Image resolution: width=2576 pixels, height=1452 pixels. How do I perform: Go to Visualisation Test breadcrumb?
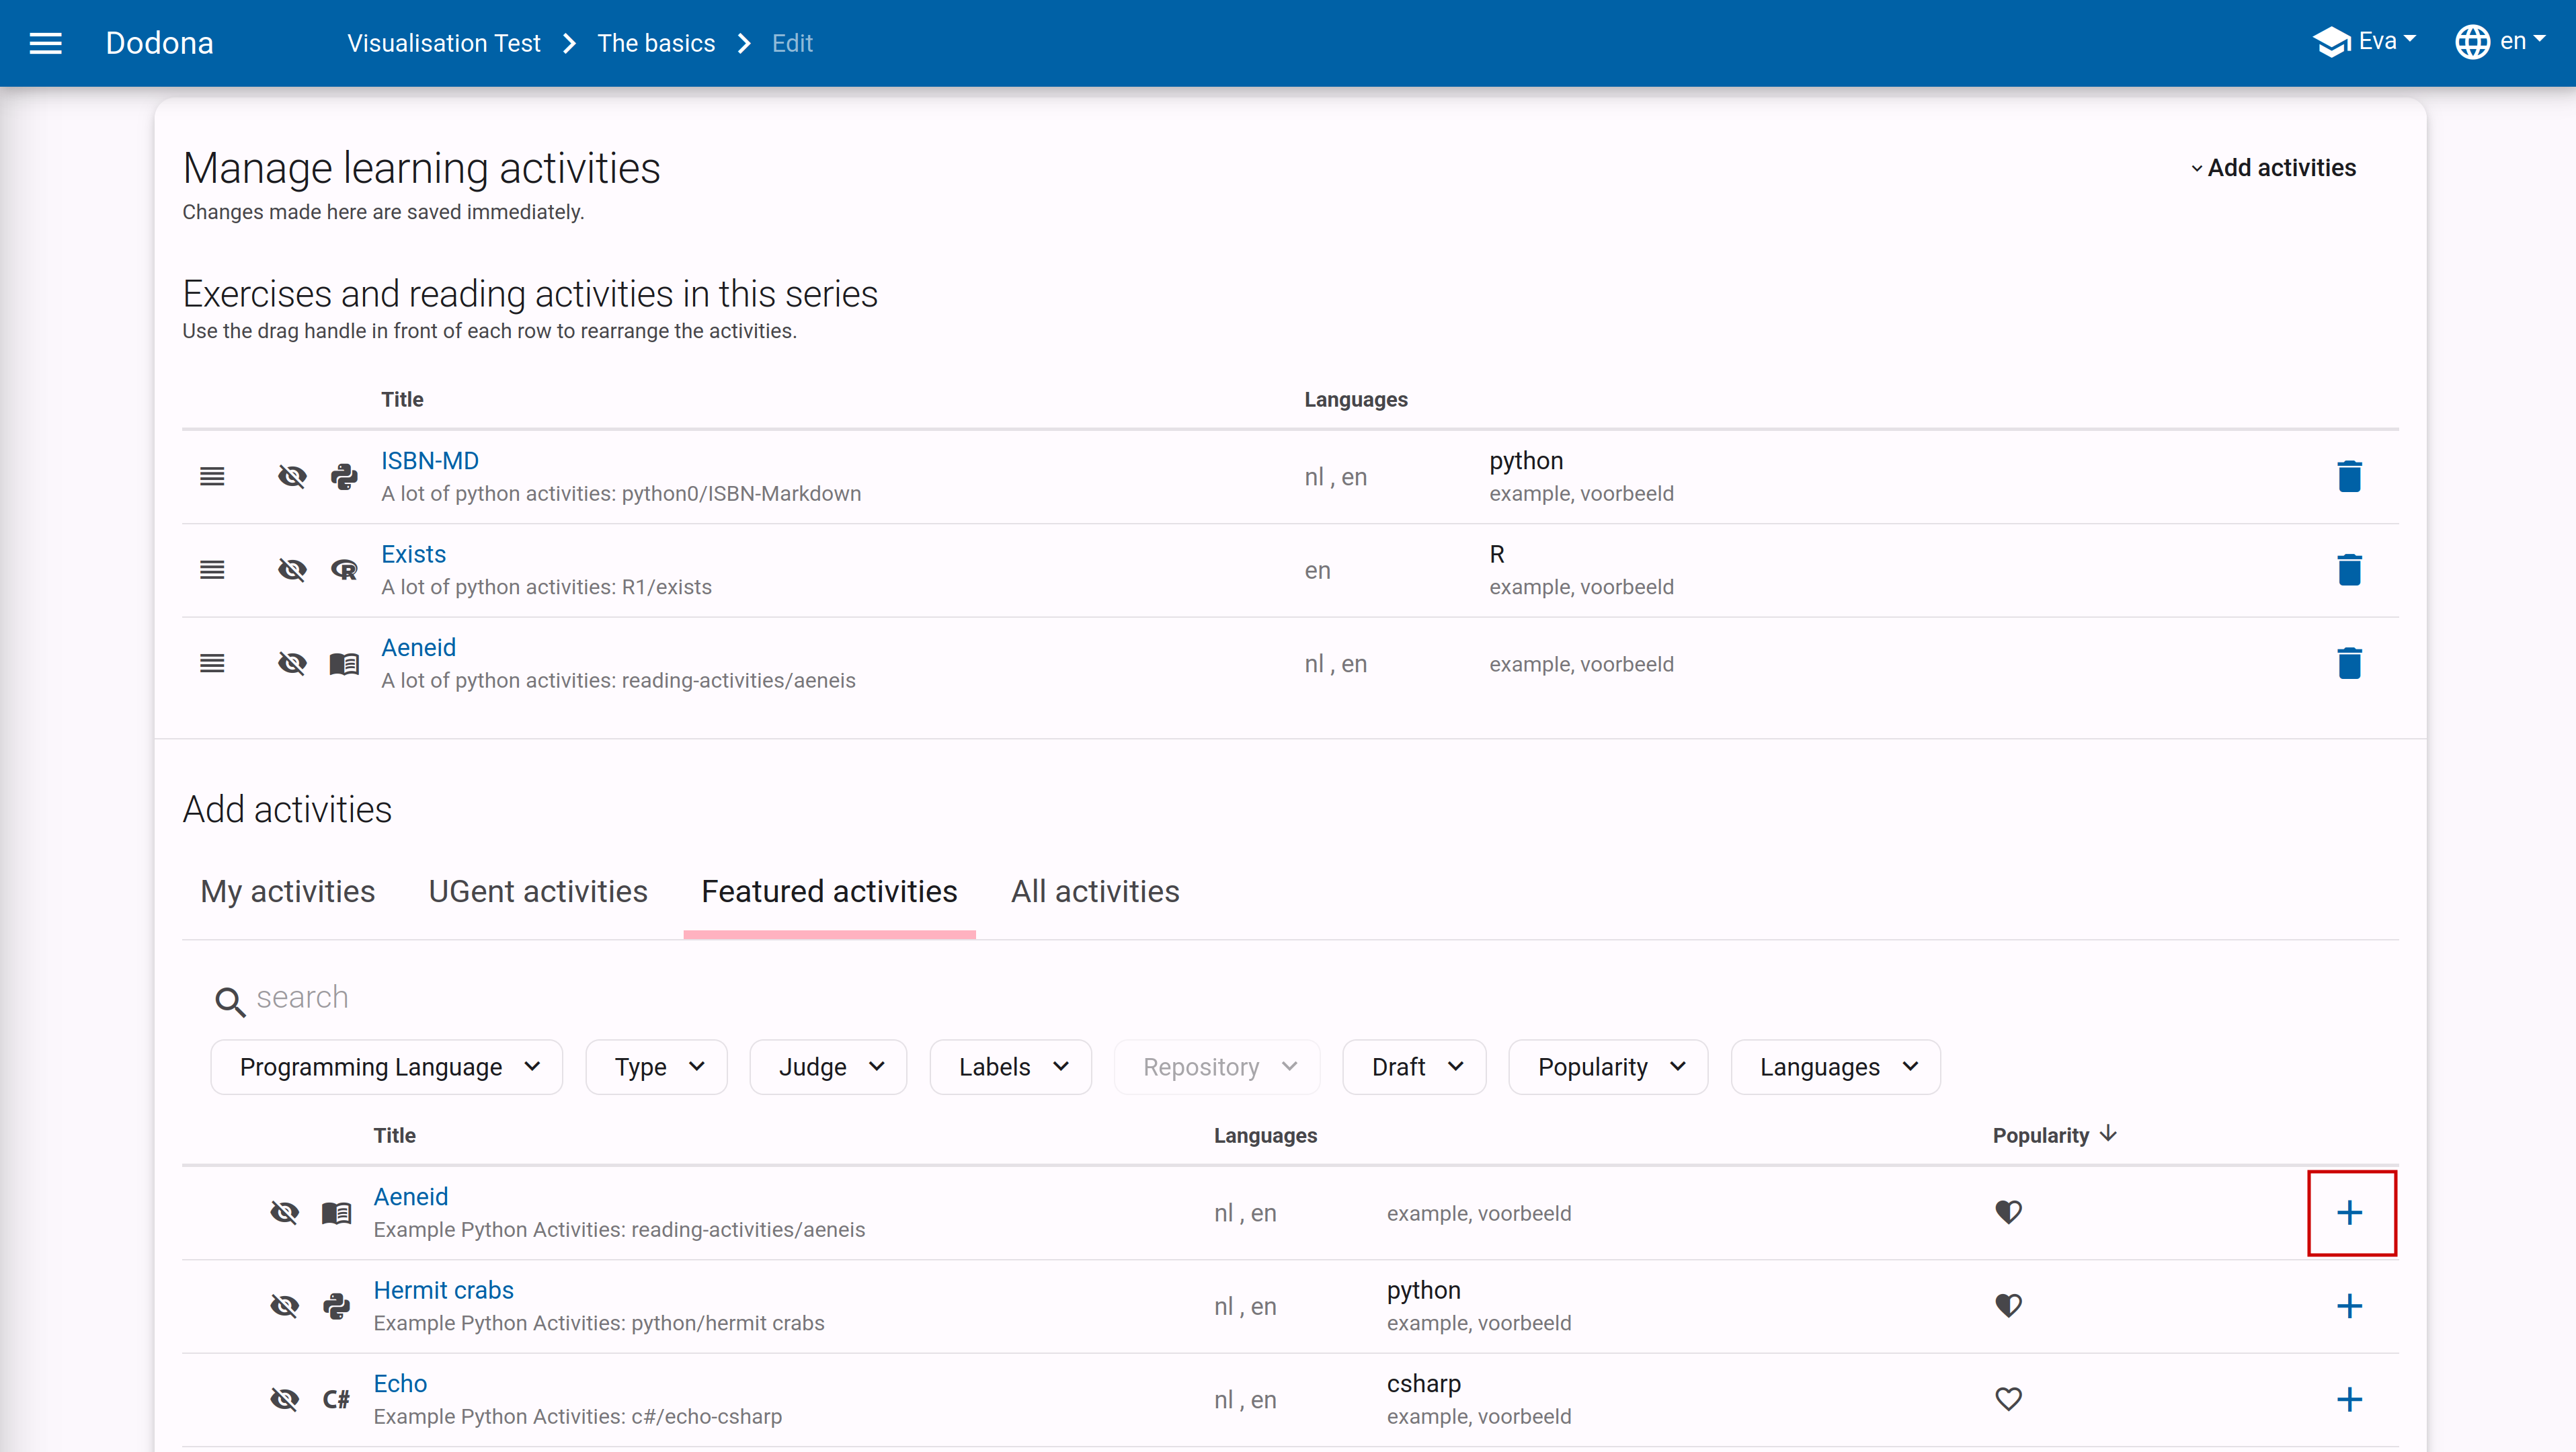pos(443,43)
